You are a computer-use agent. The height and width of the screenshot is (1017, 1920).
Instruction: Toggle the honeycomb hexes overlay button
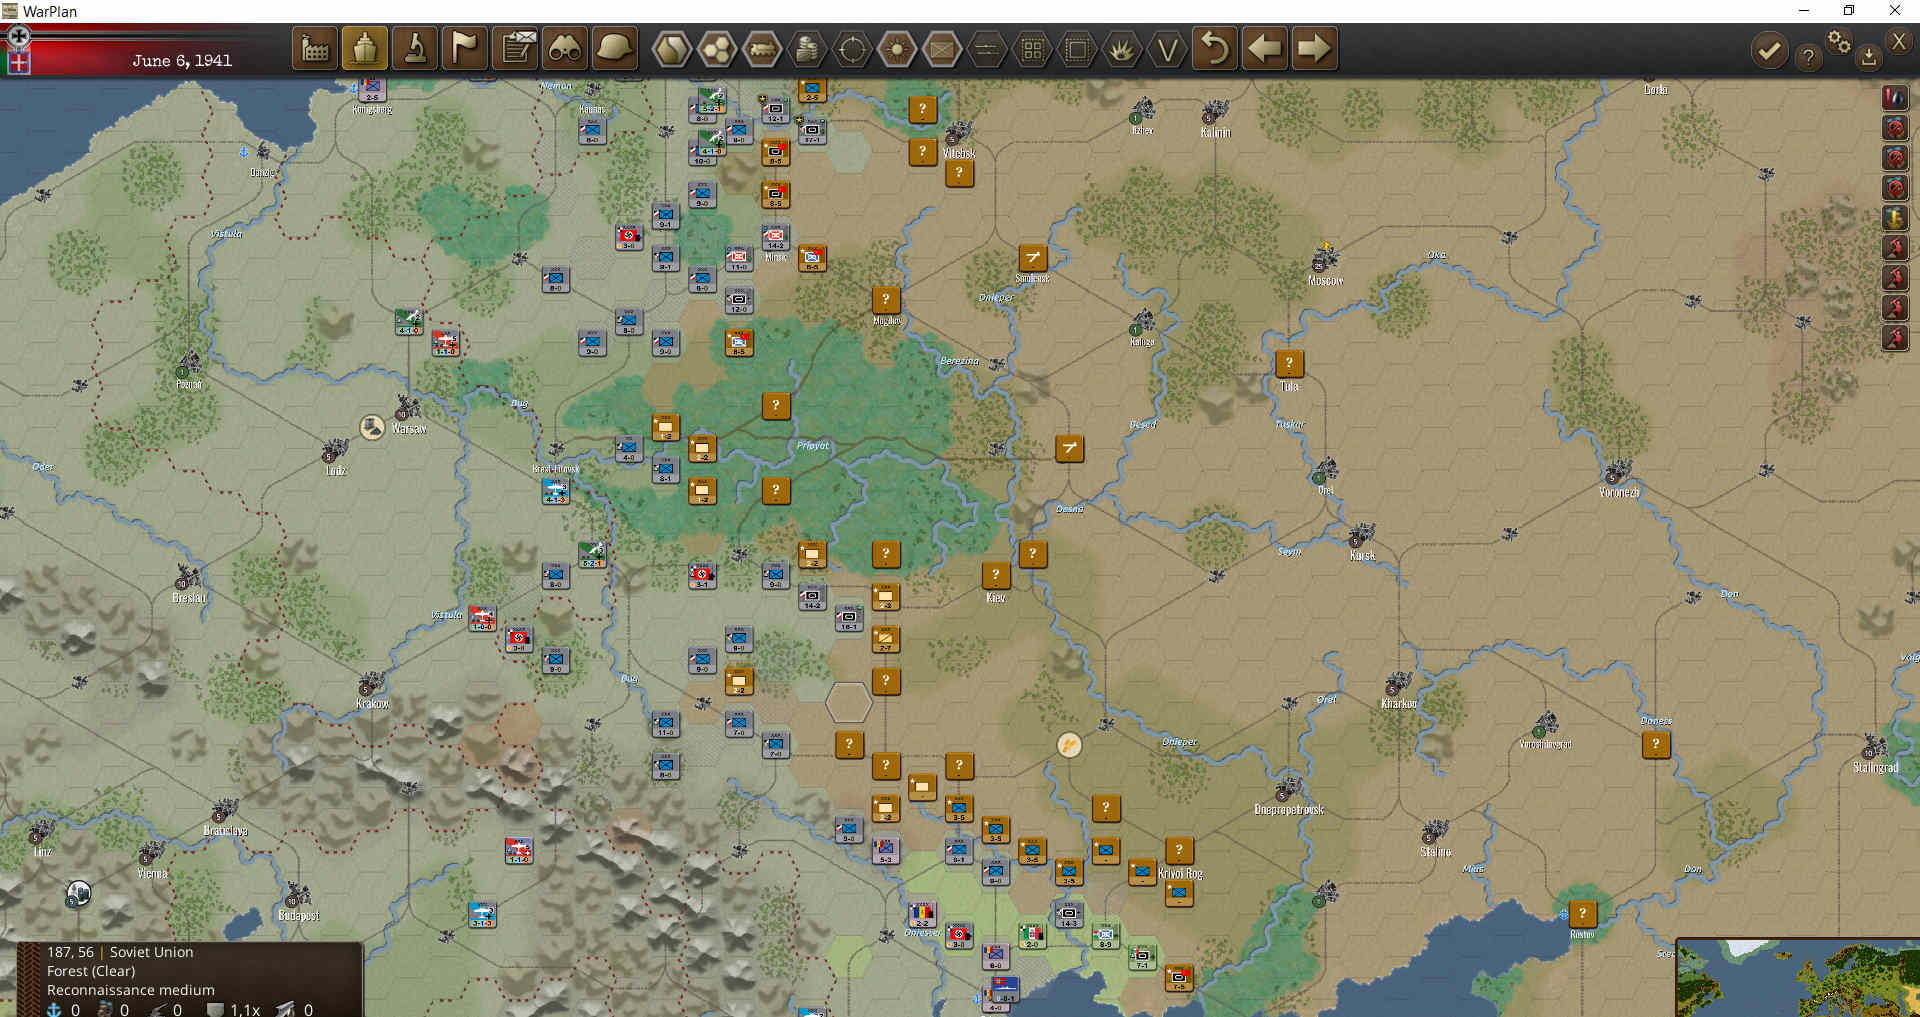[717, 49]
